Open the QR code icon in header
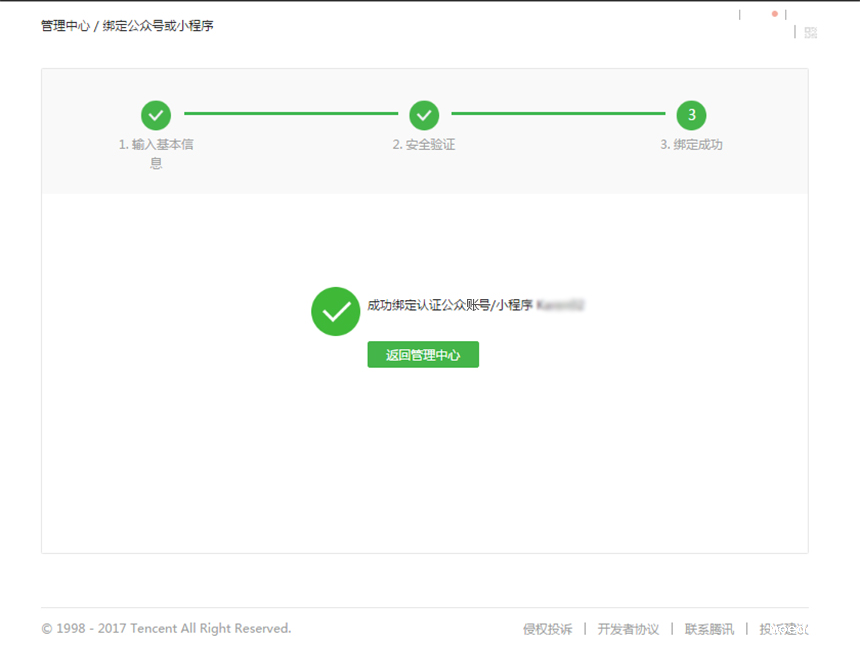This screenshot has height=645, width=860. pyautogui.click(x=810, y=32)
